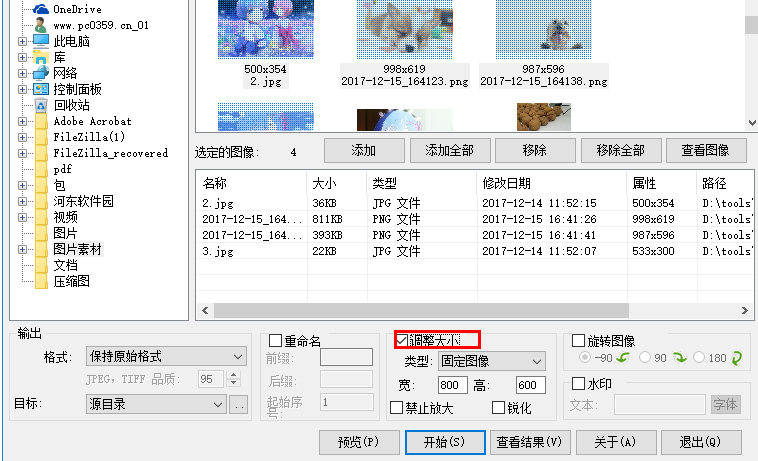This screenshot has width=758, height=461.
Task: Expand the 库 tree node
Action: (22, 57)
